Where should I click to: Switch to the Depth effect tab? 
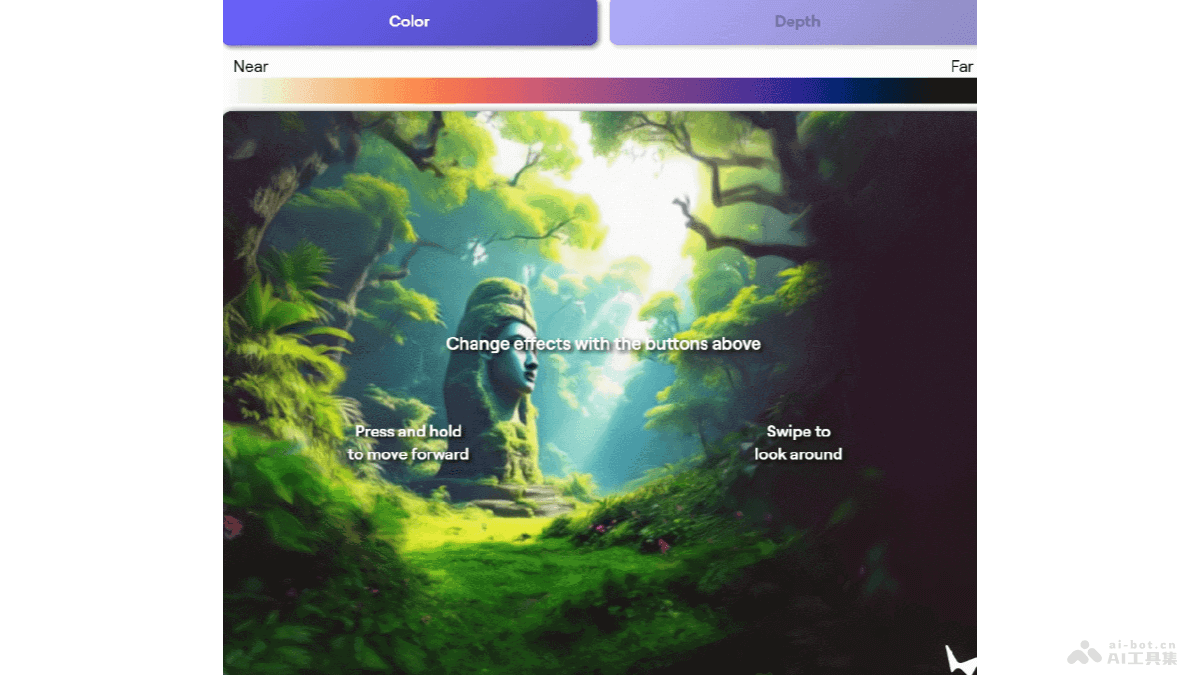(796, 22)
